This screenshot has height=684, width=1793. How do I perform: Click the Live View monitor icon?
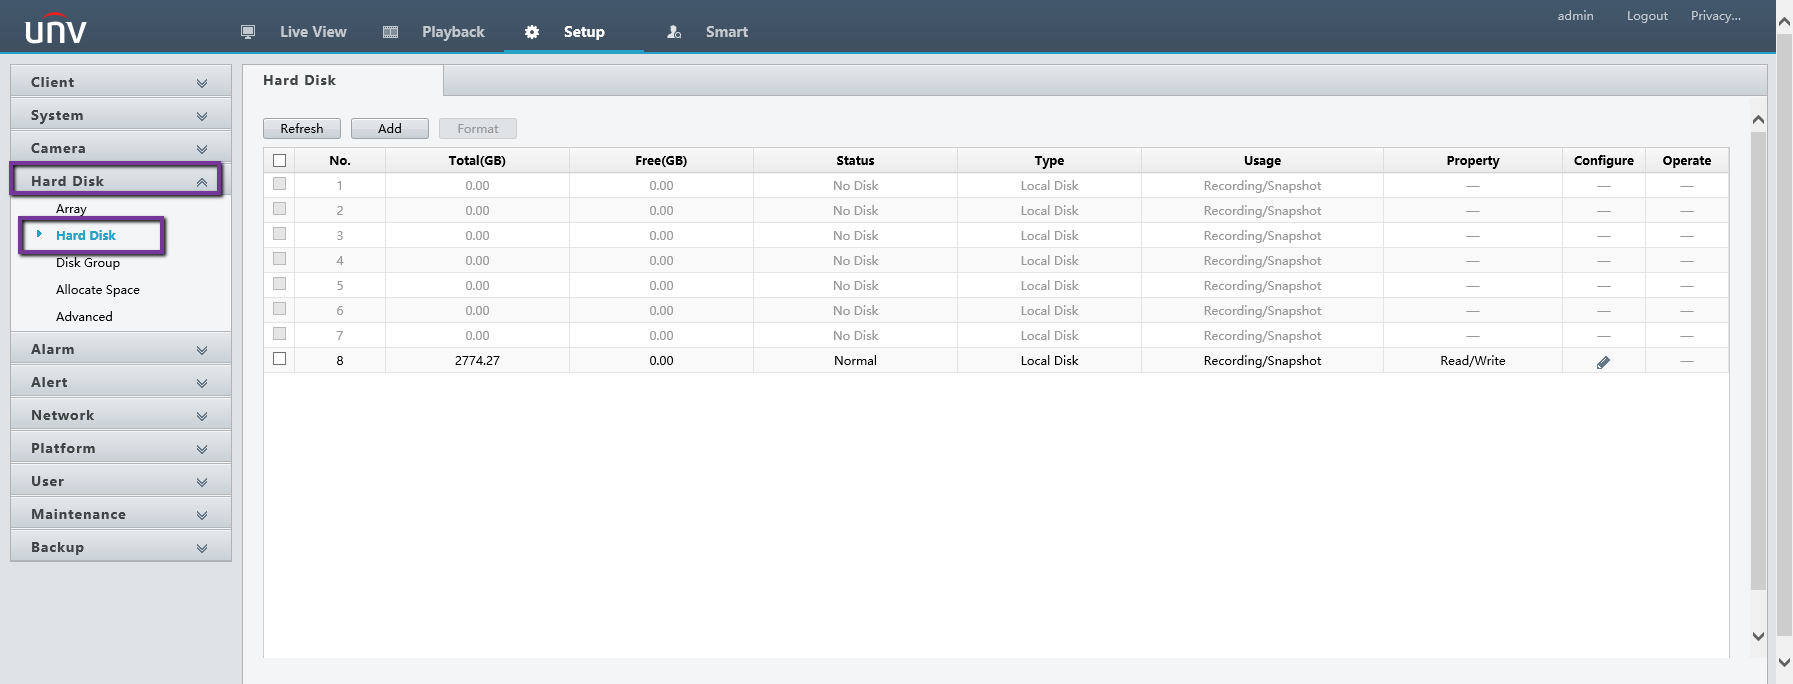point(248,32)
